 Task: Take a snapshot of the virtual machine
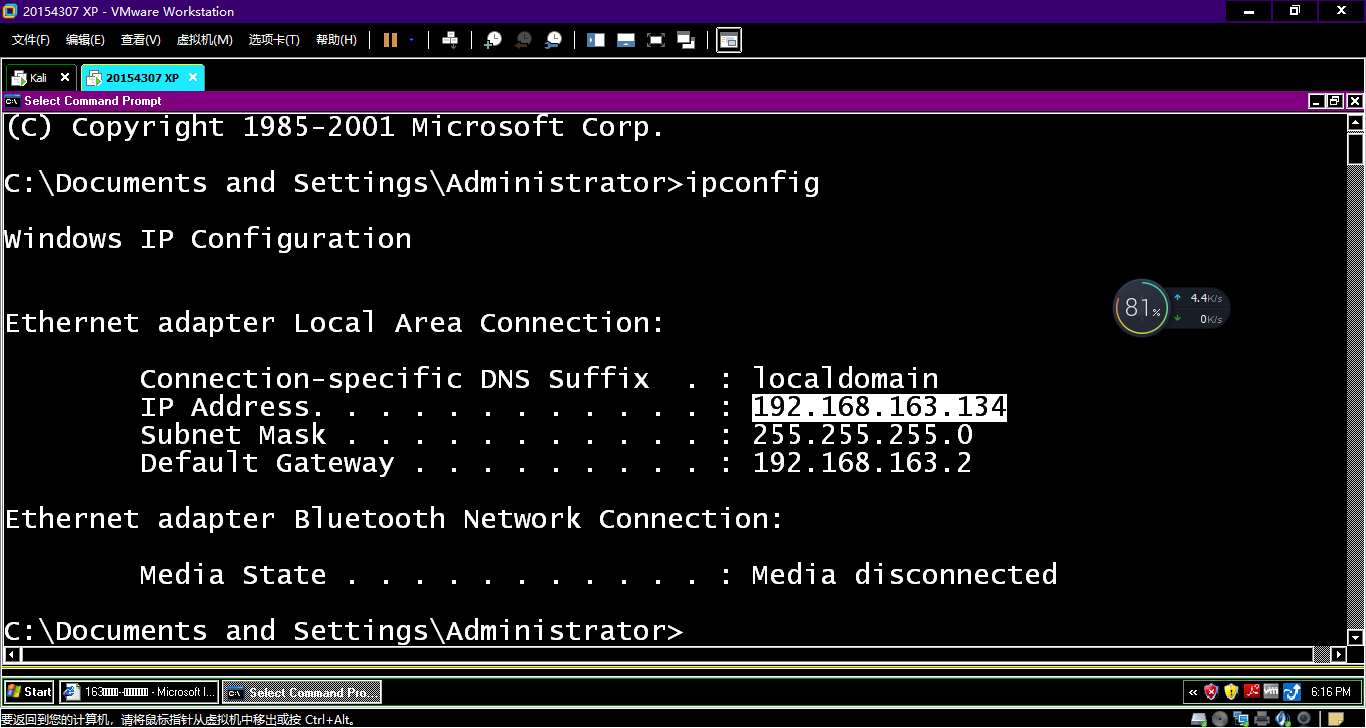coord(493,40)
